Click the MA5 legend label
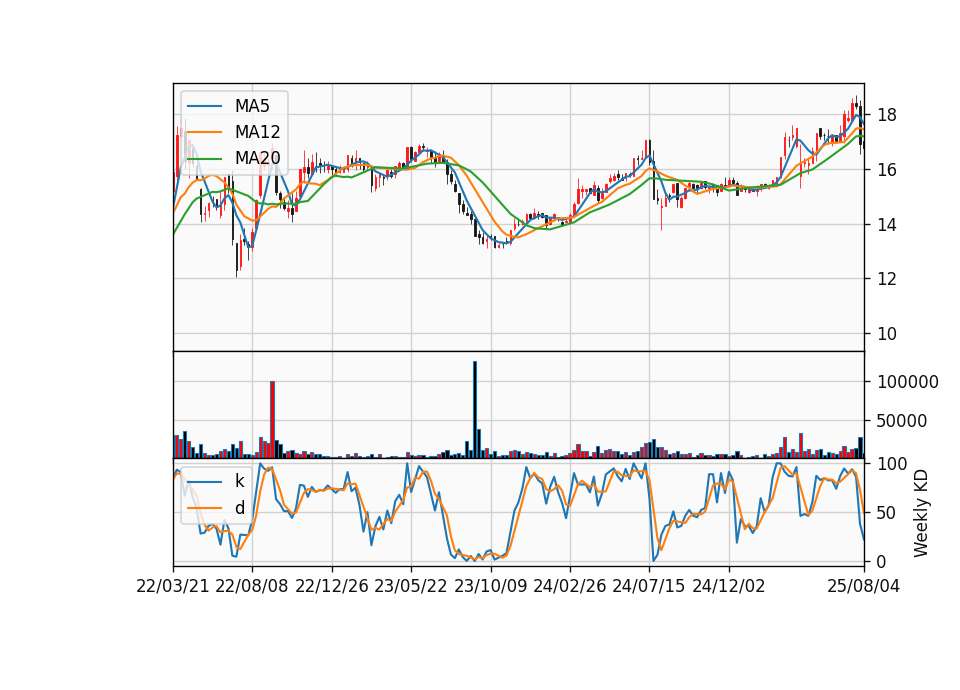The image size is (960, 690). tap(252, 106)
